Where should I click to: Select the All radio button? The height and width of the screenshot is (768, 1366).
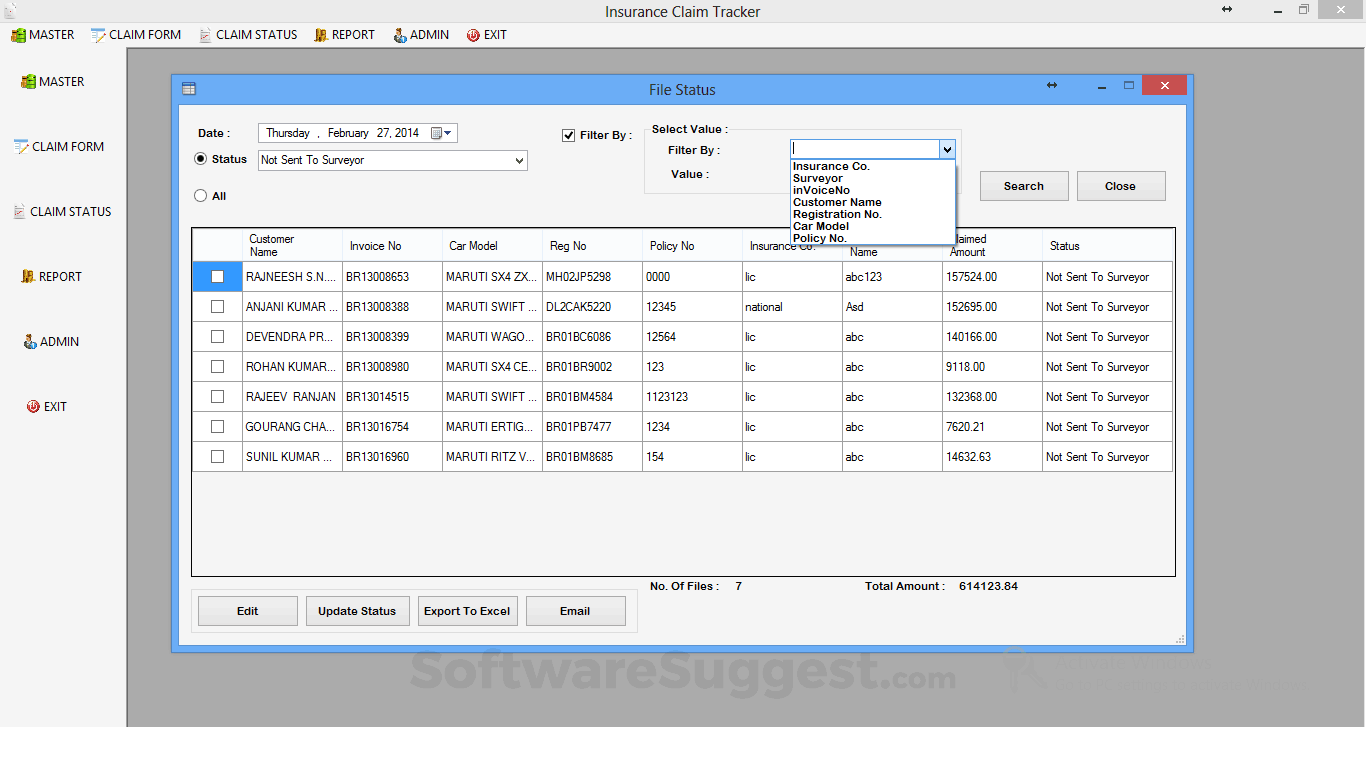pyautogui.click(x=200, y=195)
